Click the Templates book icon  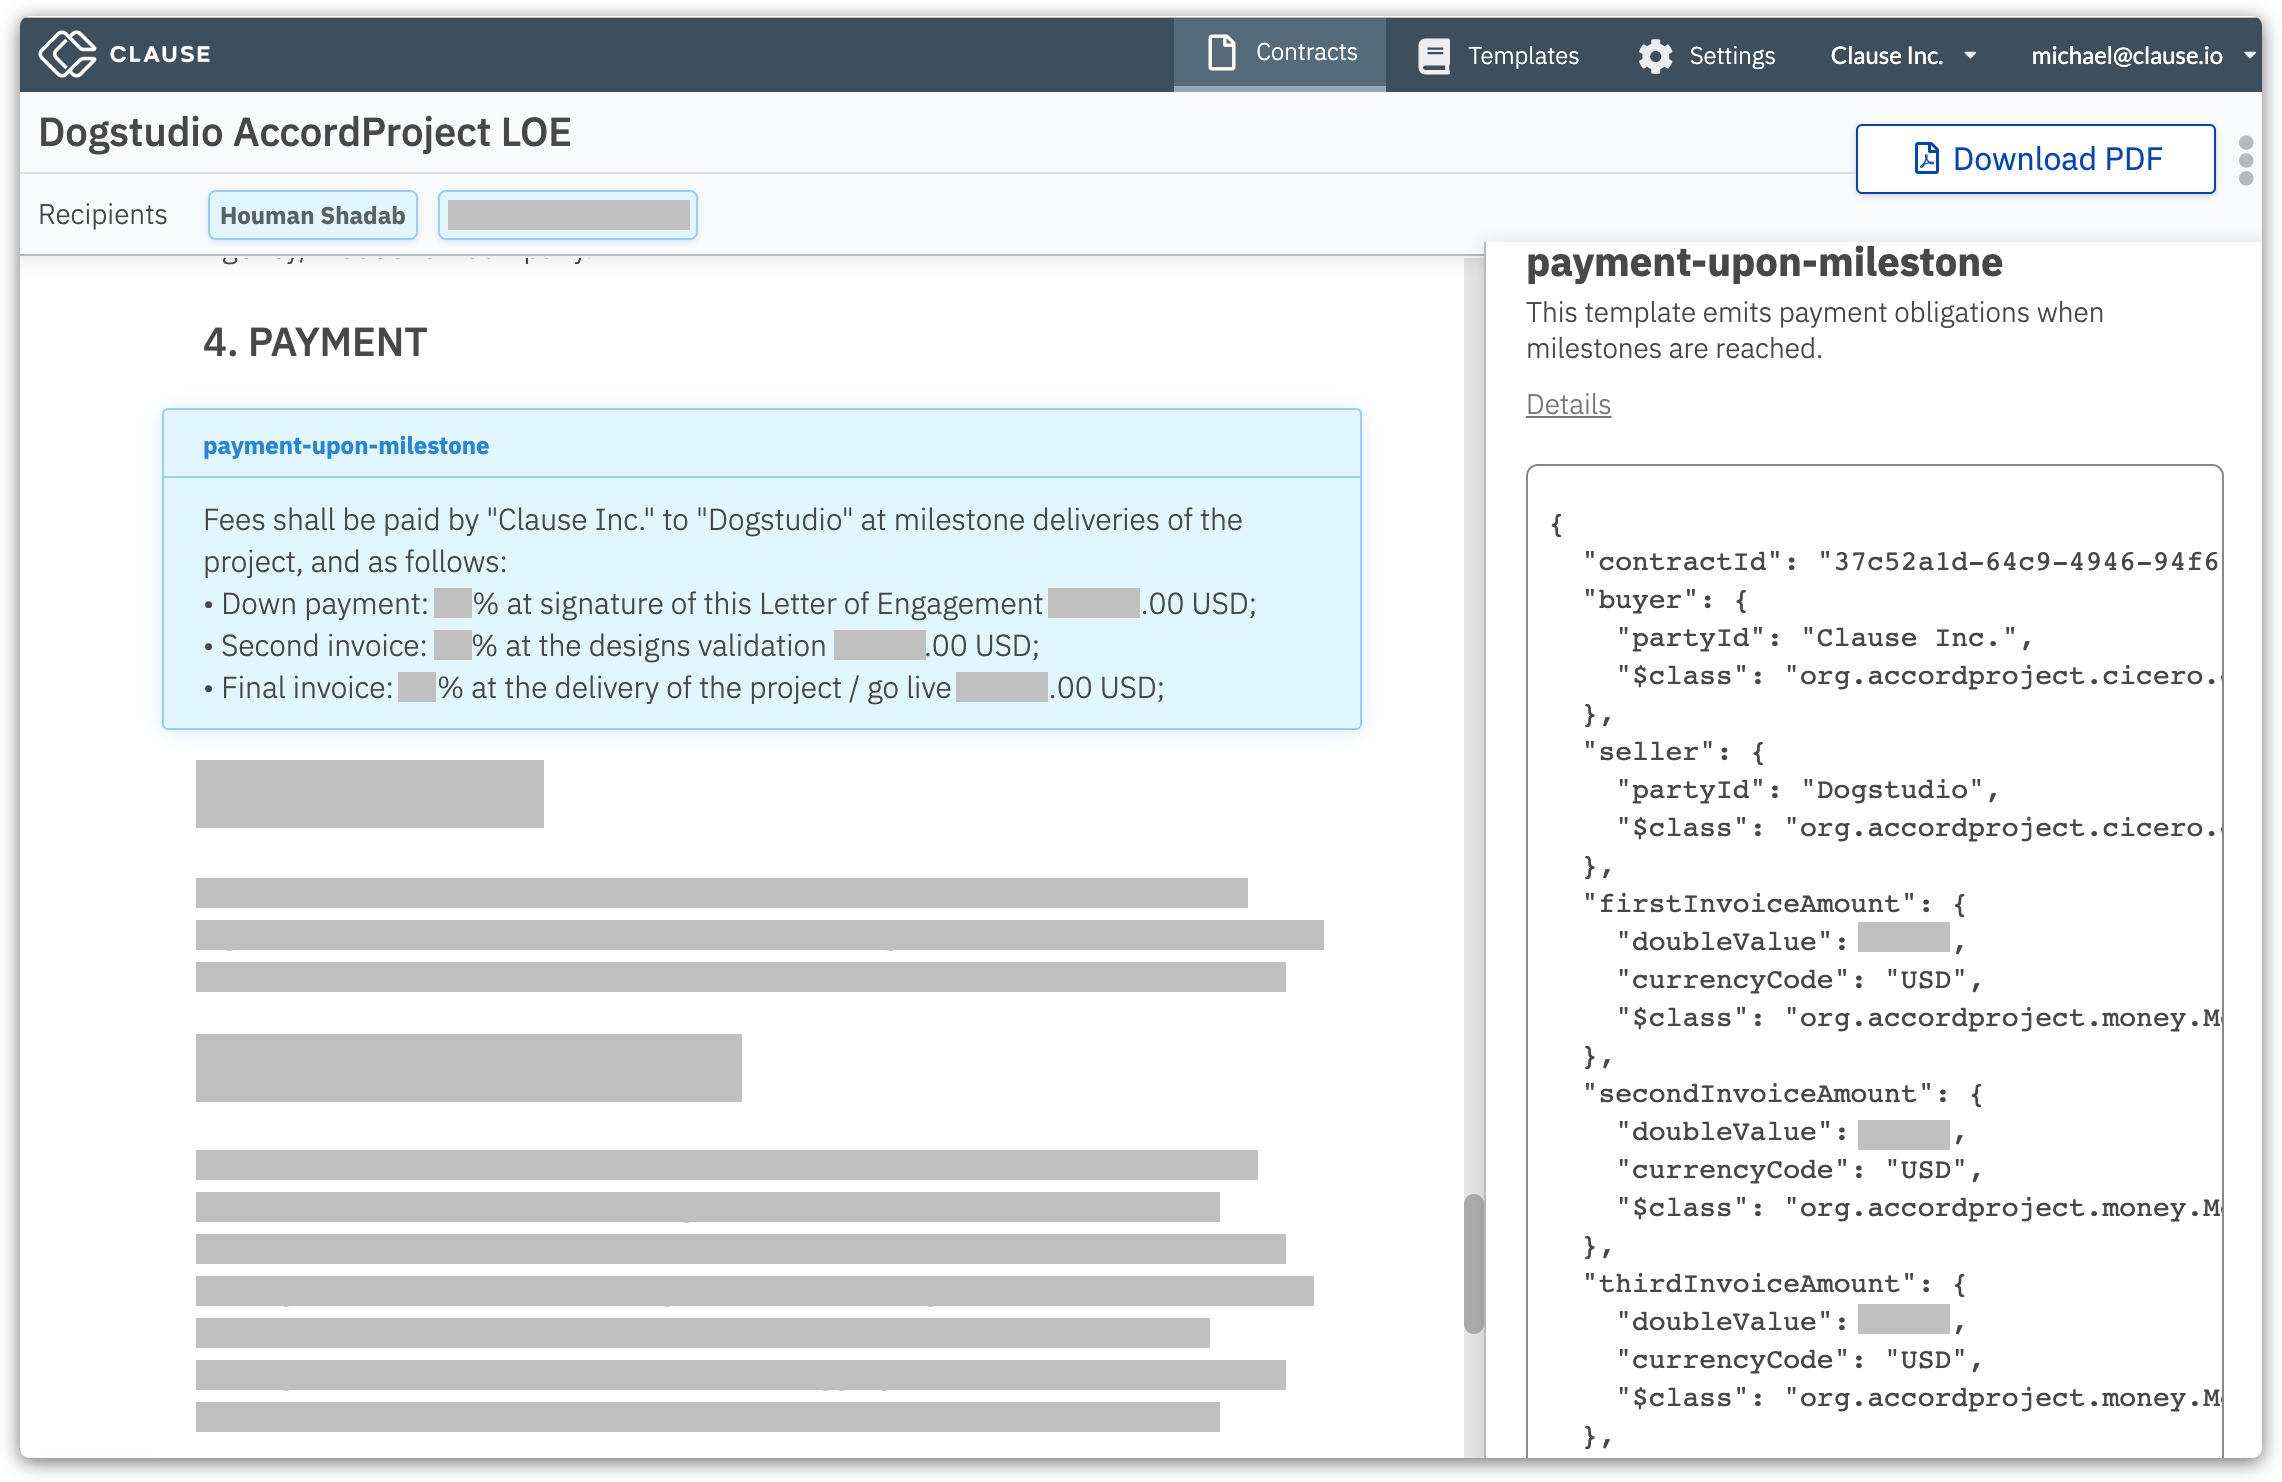[x=1433, y=56]
